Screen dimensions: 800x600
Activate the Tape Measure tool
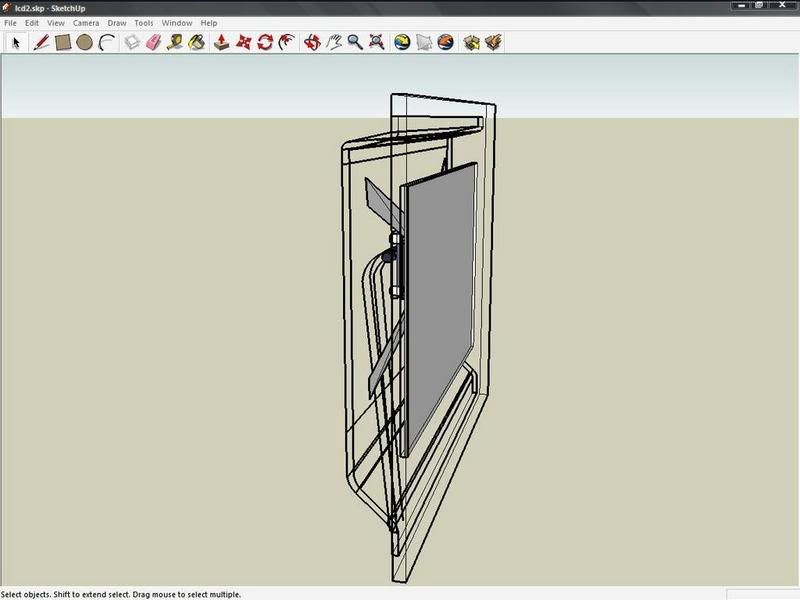pos(175,42)
